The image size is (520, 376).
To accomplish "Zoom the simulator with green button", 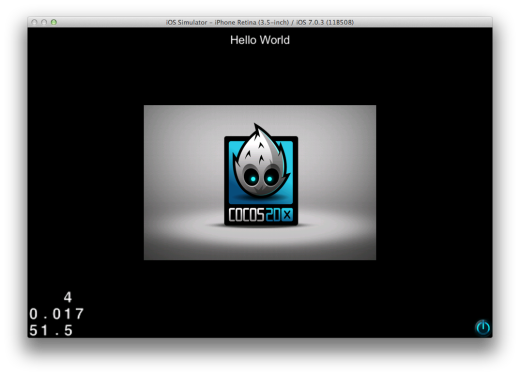I will point(54,22).
